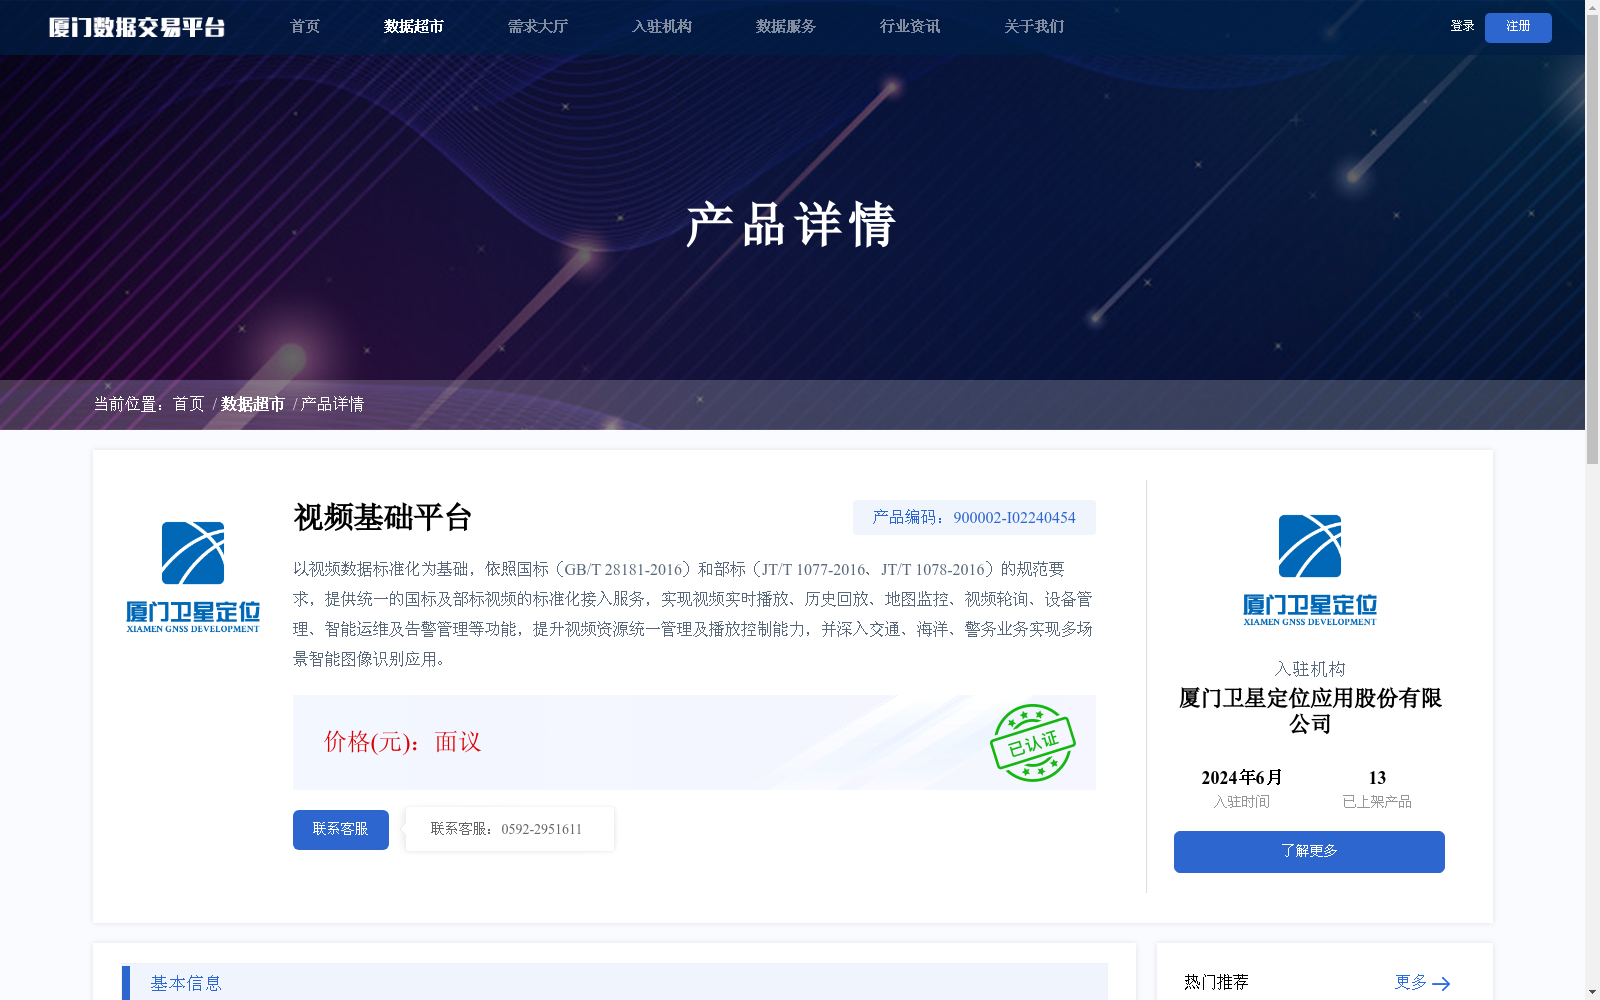The width and height of the screenshot is (1600, 1000).
Task: Click the scrollbar down arrow
Action: (x=1592, y=992)
